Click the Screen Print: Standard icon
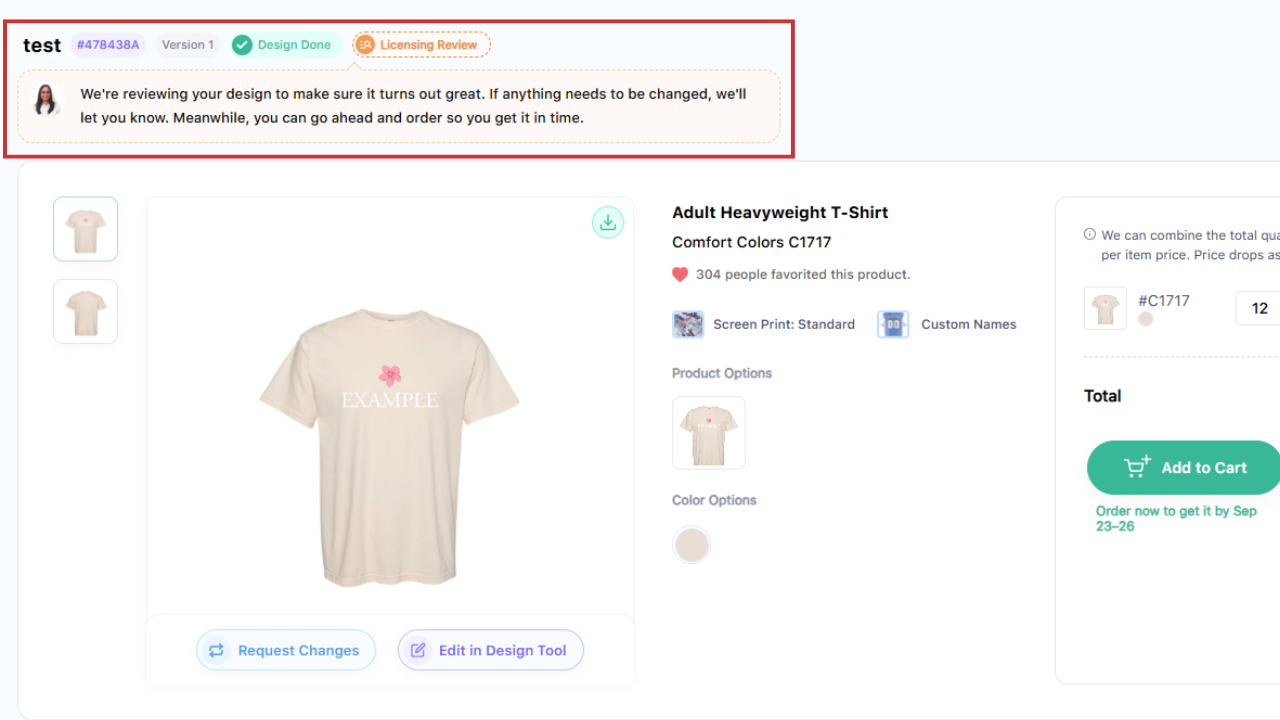The width and height of the screenshot is (1280, 720). click(x=688, y=324)
